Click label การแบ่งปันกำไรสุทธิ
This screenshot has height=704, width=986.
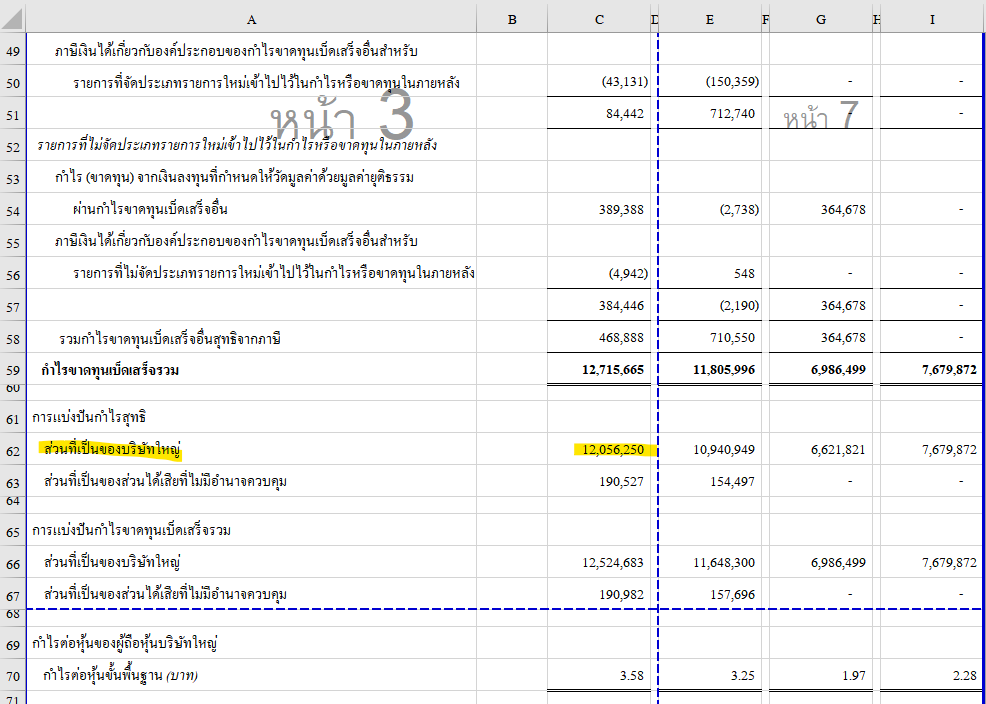click(89, 417)
